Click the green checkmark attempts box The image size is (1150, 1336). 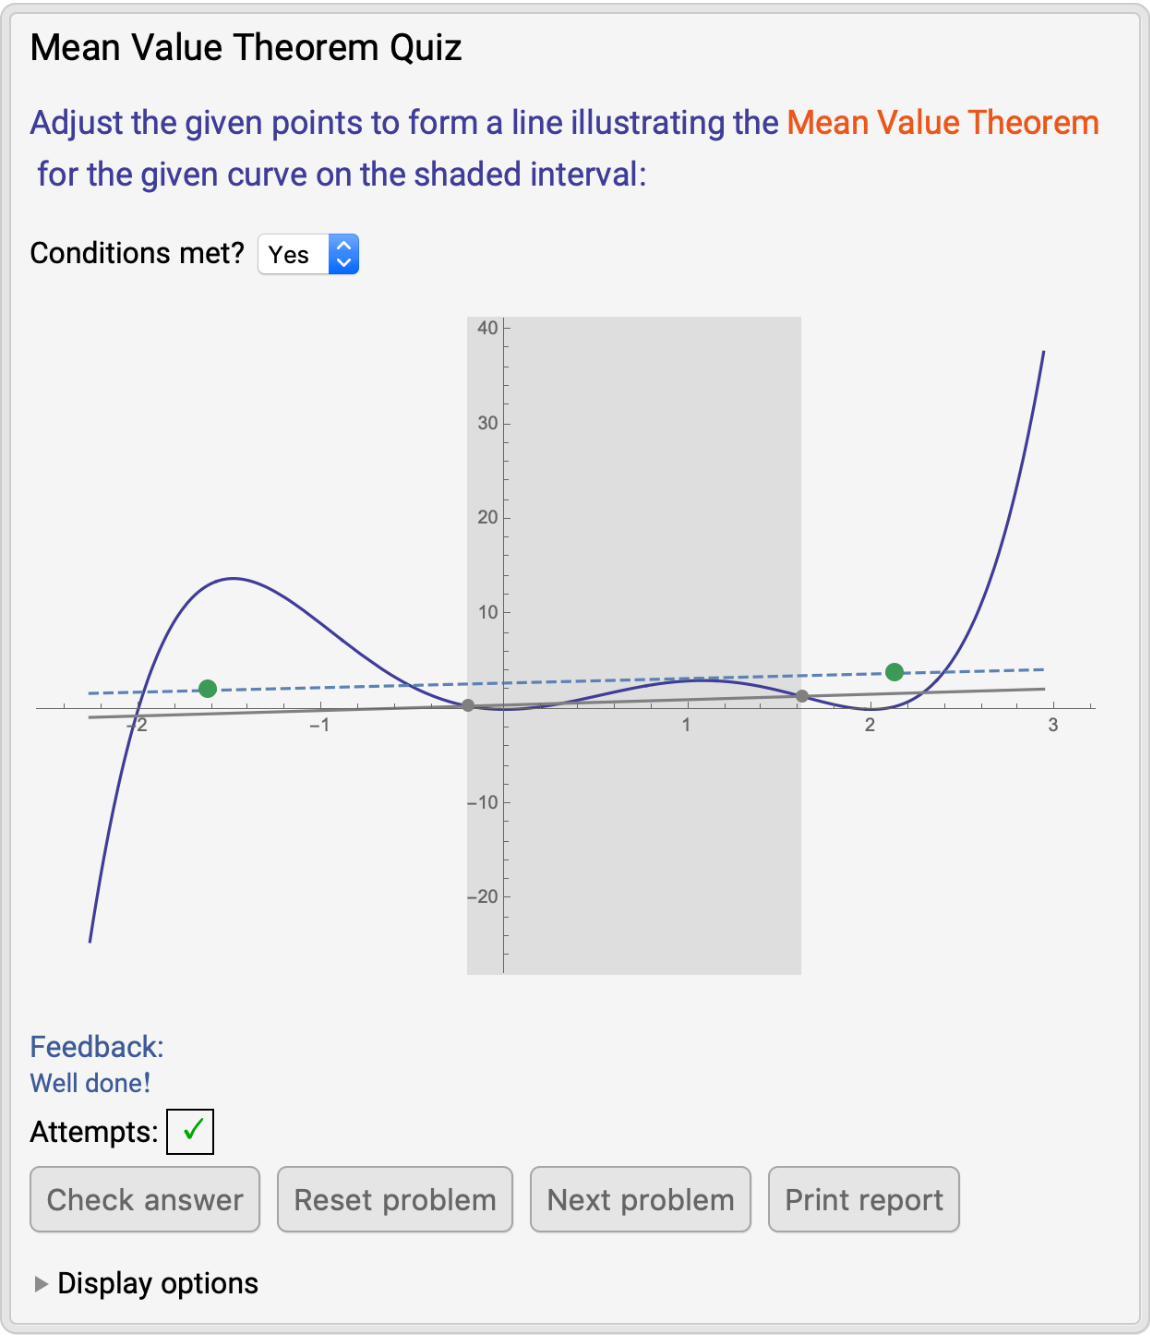tap(190, 1131)
